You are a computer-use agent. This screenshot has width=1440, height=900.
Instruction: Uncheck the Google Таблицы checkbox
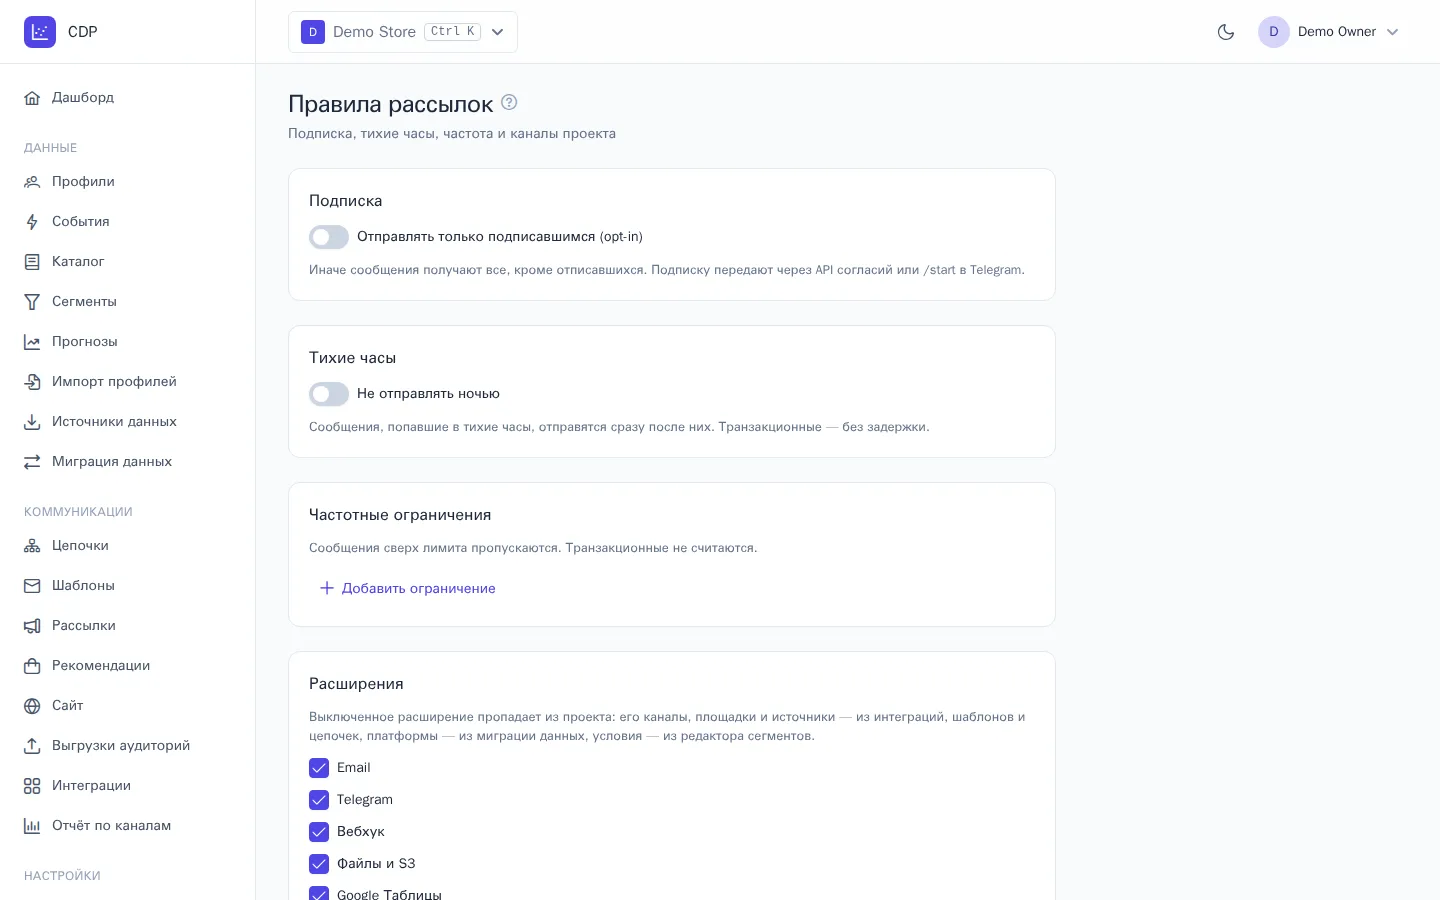pyautogui.click(x=319, y=894)
